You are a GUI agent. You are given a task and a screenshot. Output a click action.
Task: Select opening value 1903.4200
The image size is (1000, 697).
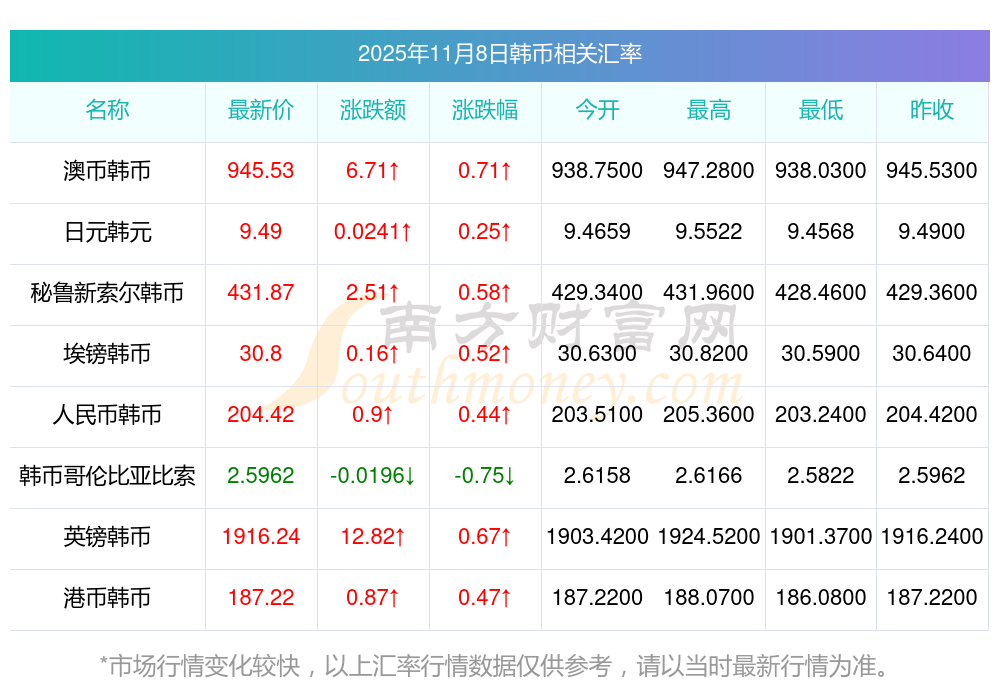pyautogui.click(x=597, y=537)
